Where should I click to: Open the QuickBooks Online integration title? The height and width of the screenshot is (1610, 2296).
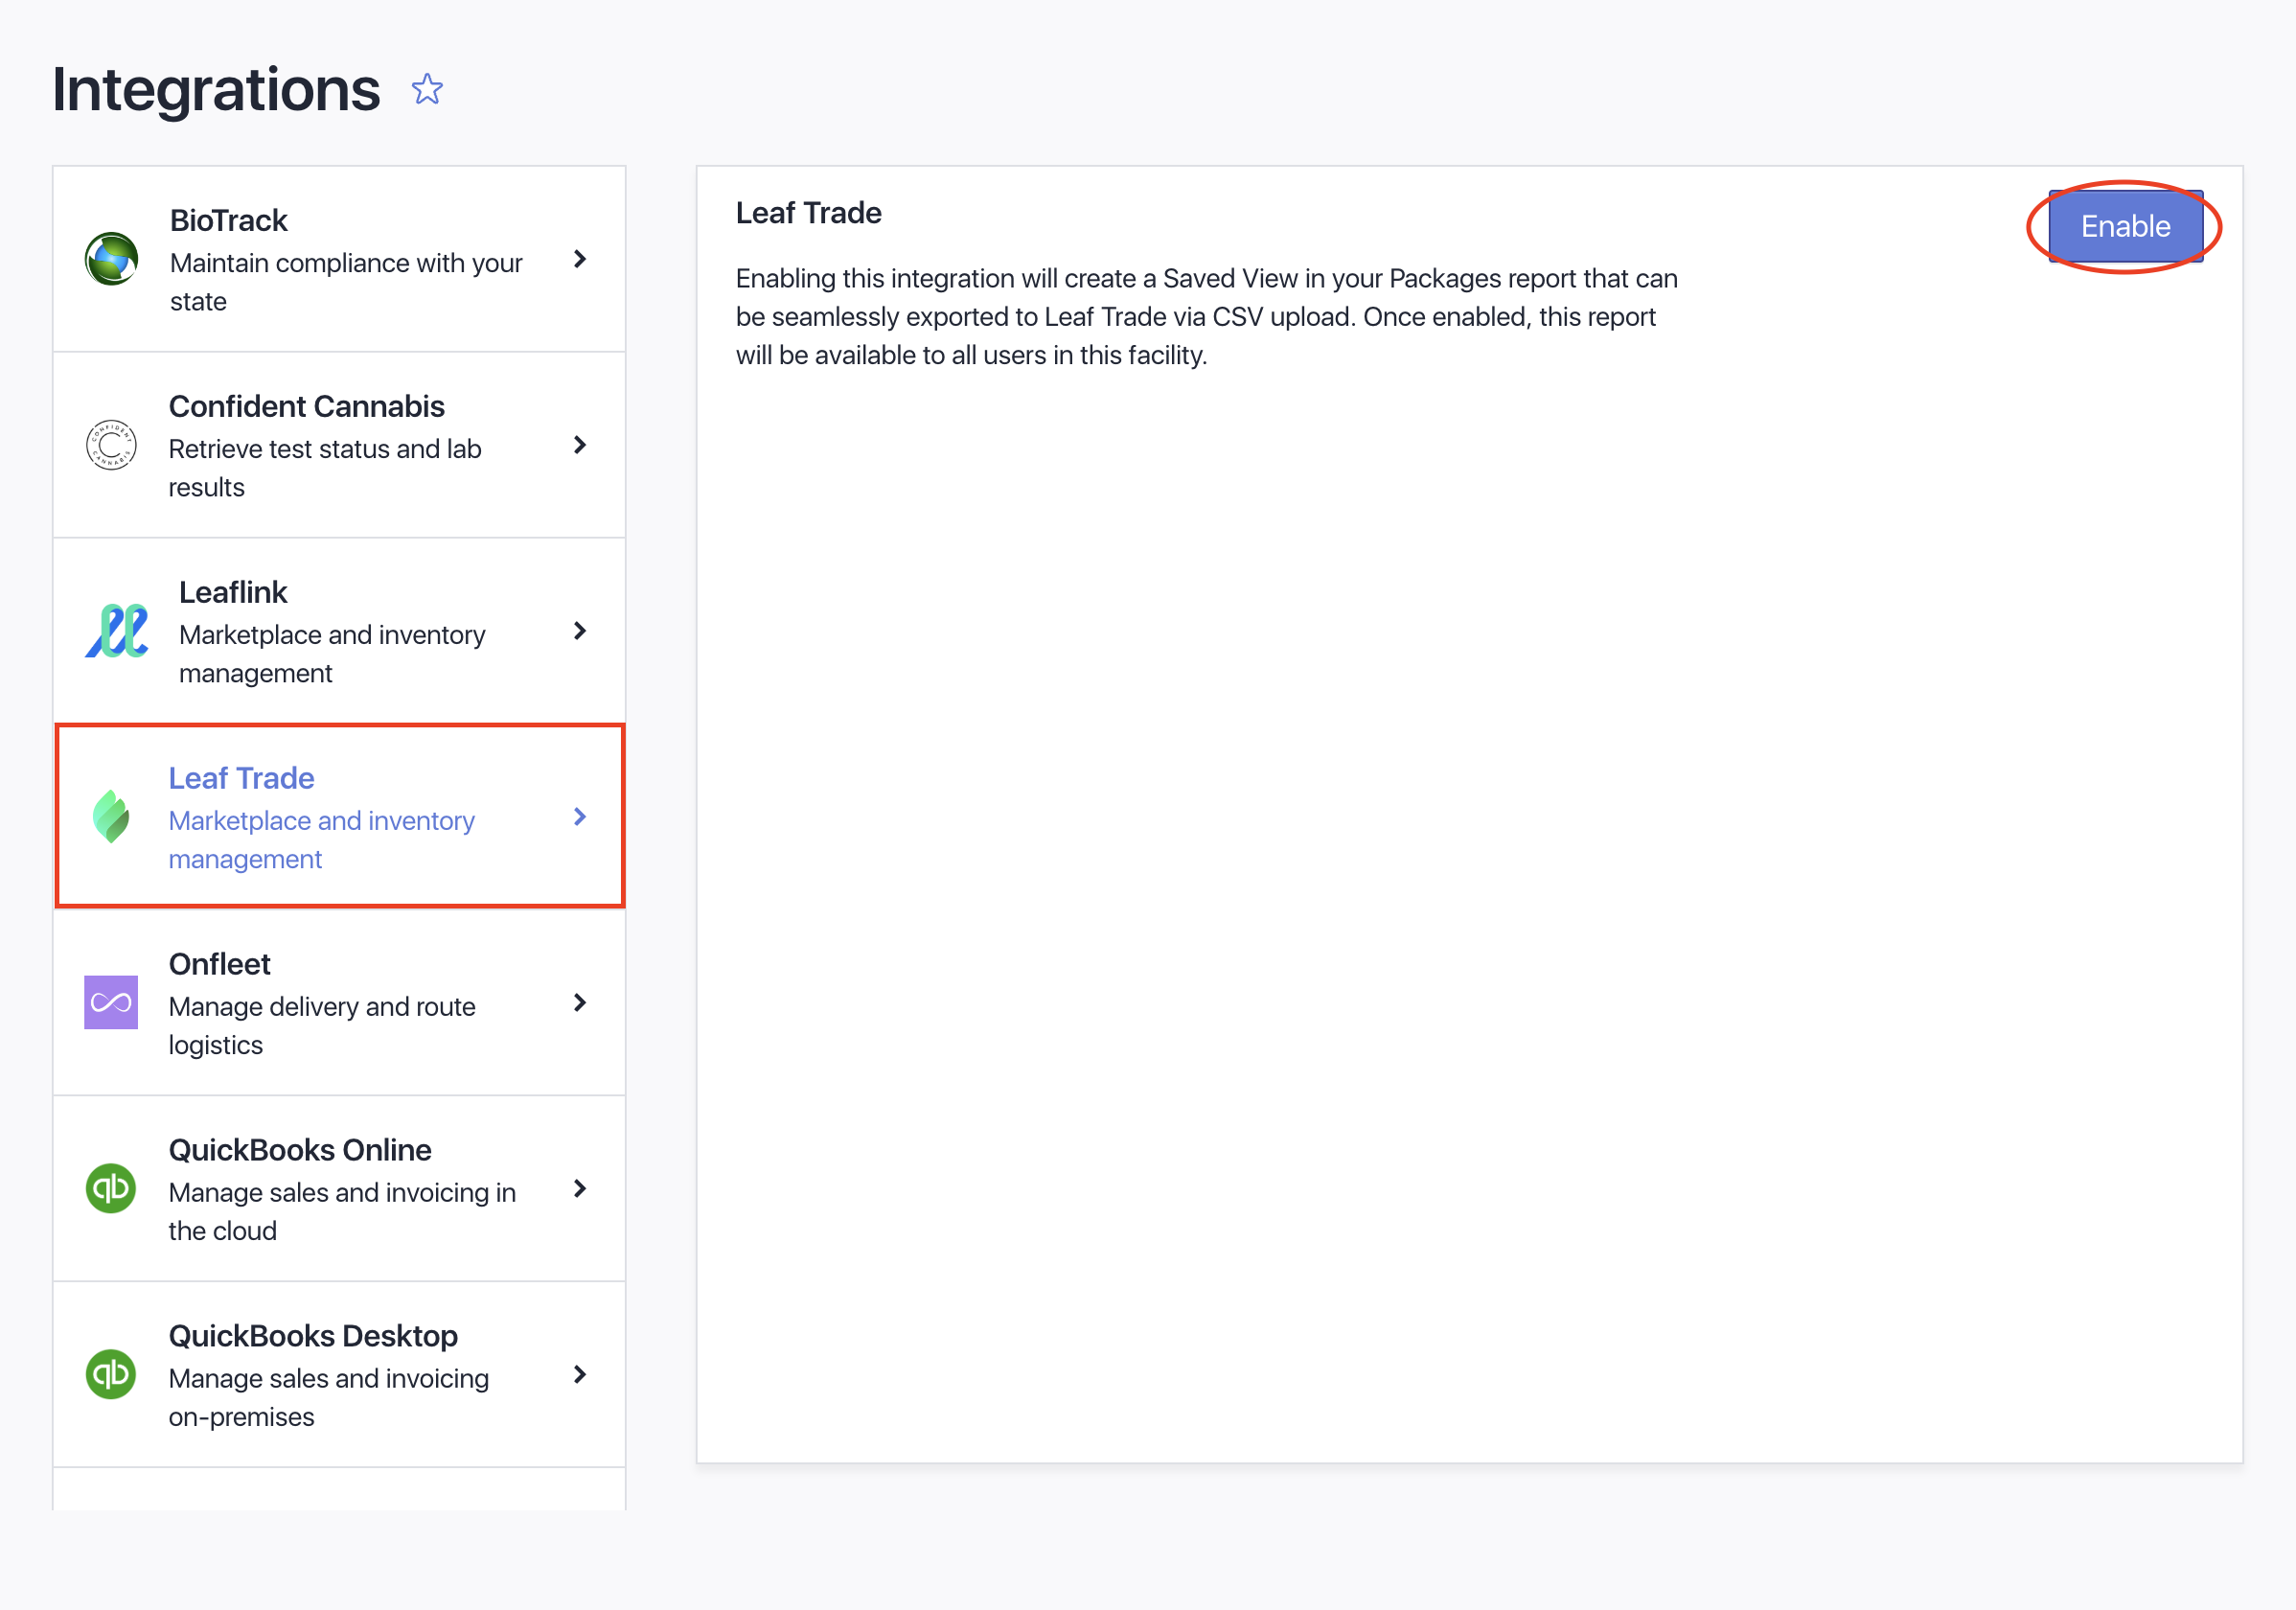pos(300,1150)
